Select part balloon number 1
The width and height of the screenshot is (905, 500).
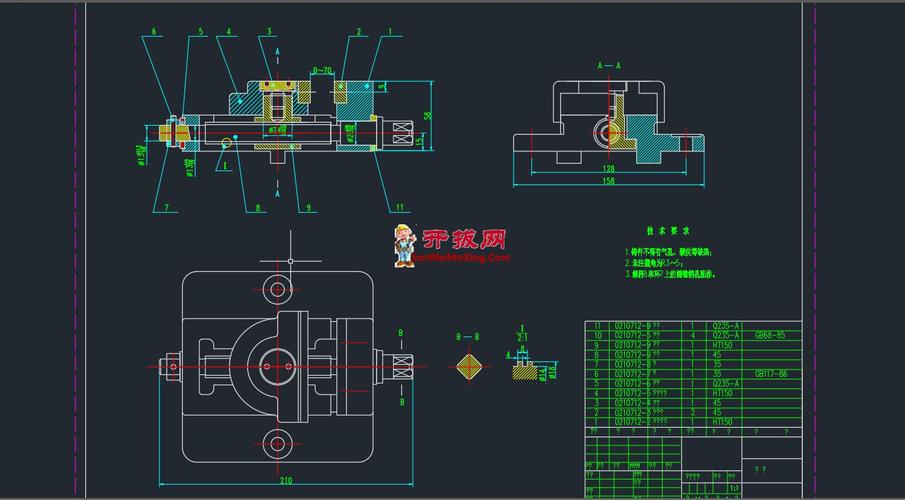click(389, 32)
